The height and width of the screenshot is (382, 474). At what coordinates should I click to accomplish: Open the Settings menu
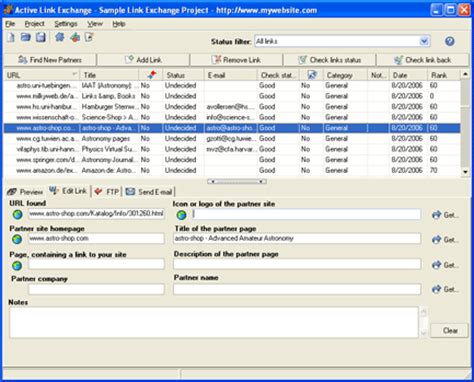pos(66,24)
